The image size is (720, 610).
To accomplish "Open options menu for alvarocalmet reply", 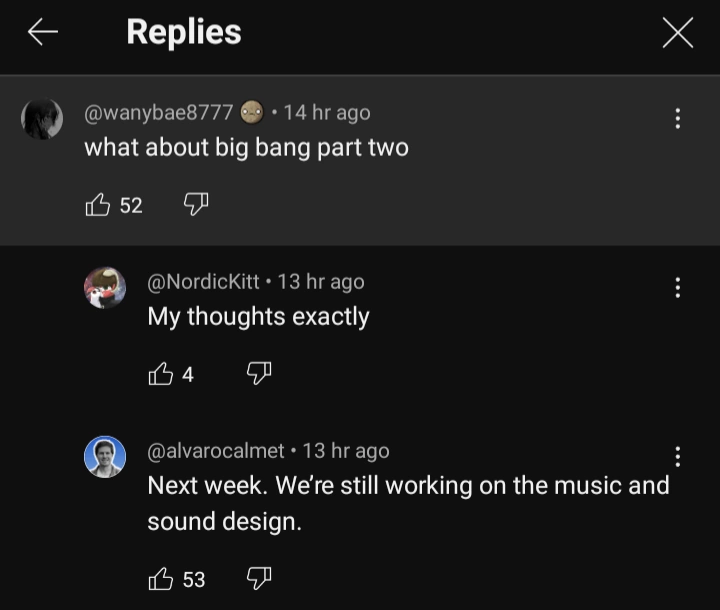I will (678, 457).
